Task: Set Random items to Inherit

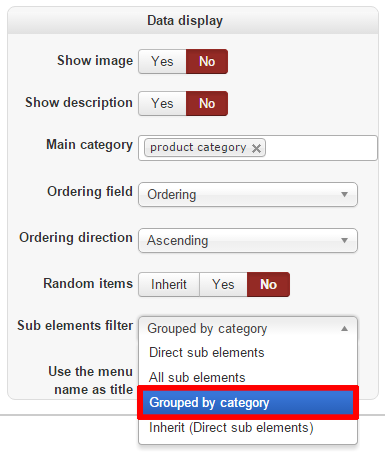Action: (x=169, y=284)
